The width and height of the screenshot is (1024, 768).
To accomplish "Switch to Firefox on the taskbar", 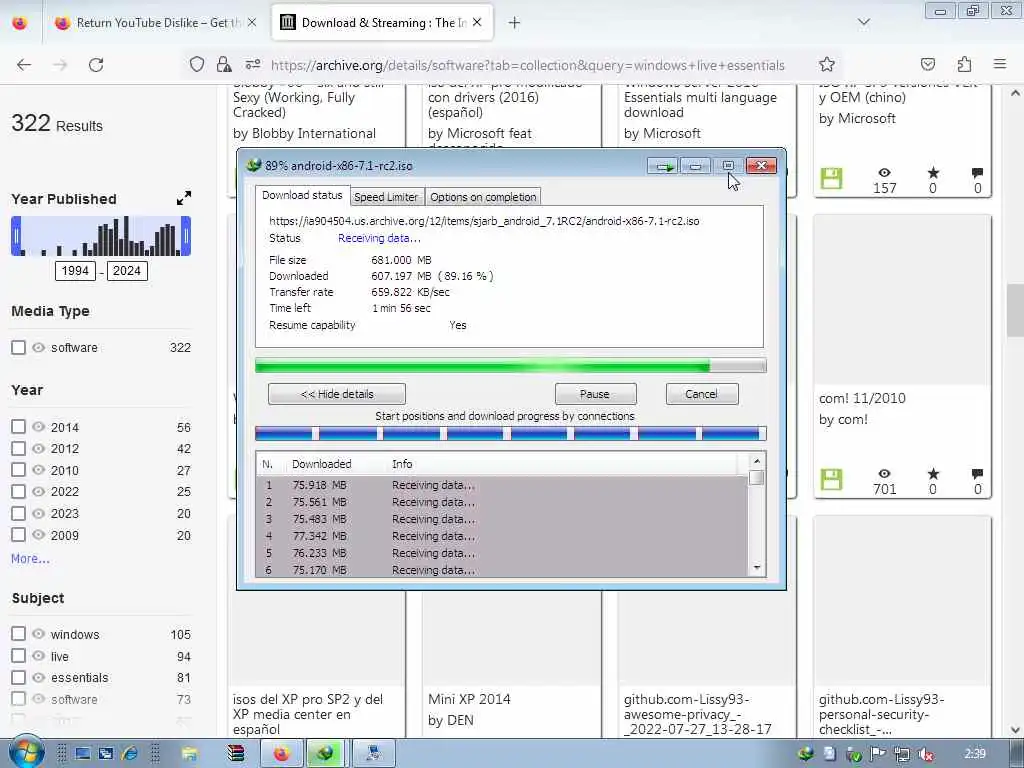I will 282,754.
